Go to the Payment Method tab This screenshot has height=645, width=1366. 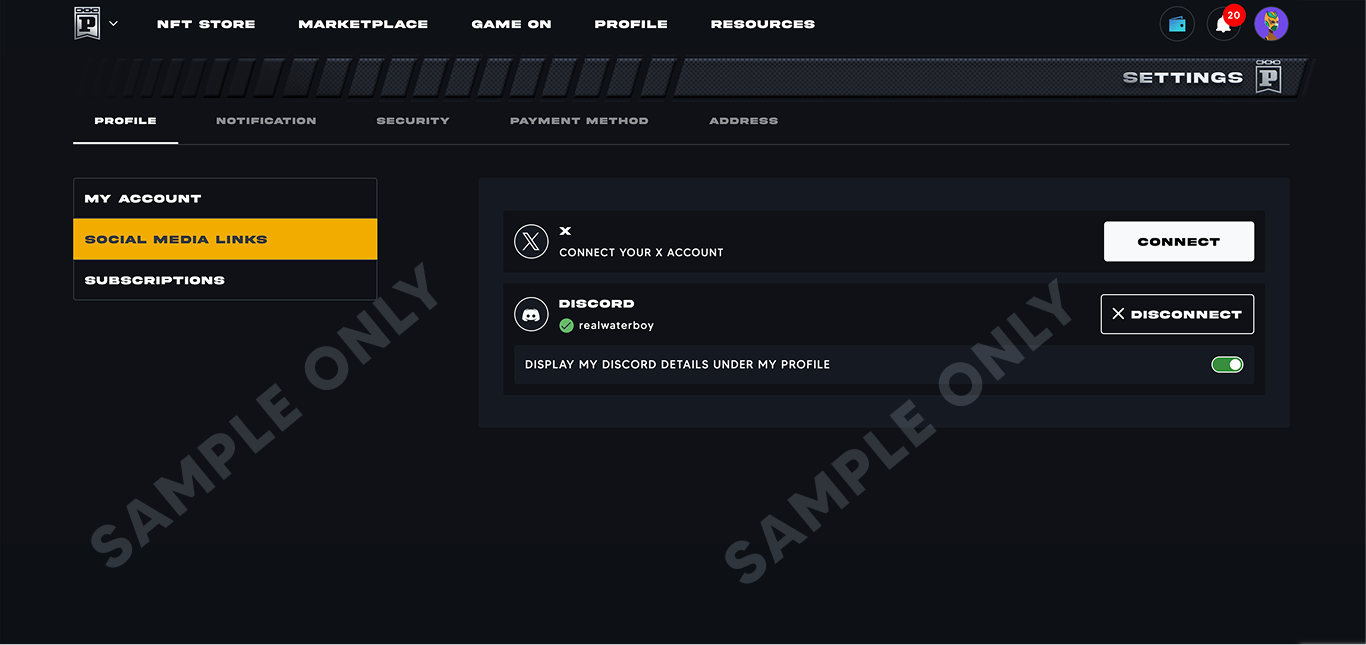coord(579,121)
